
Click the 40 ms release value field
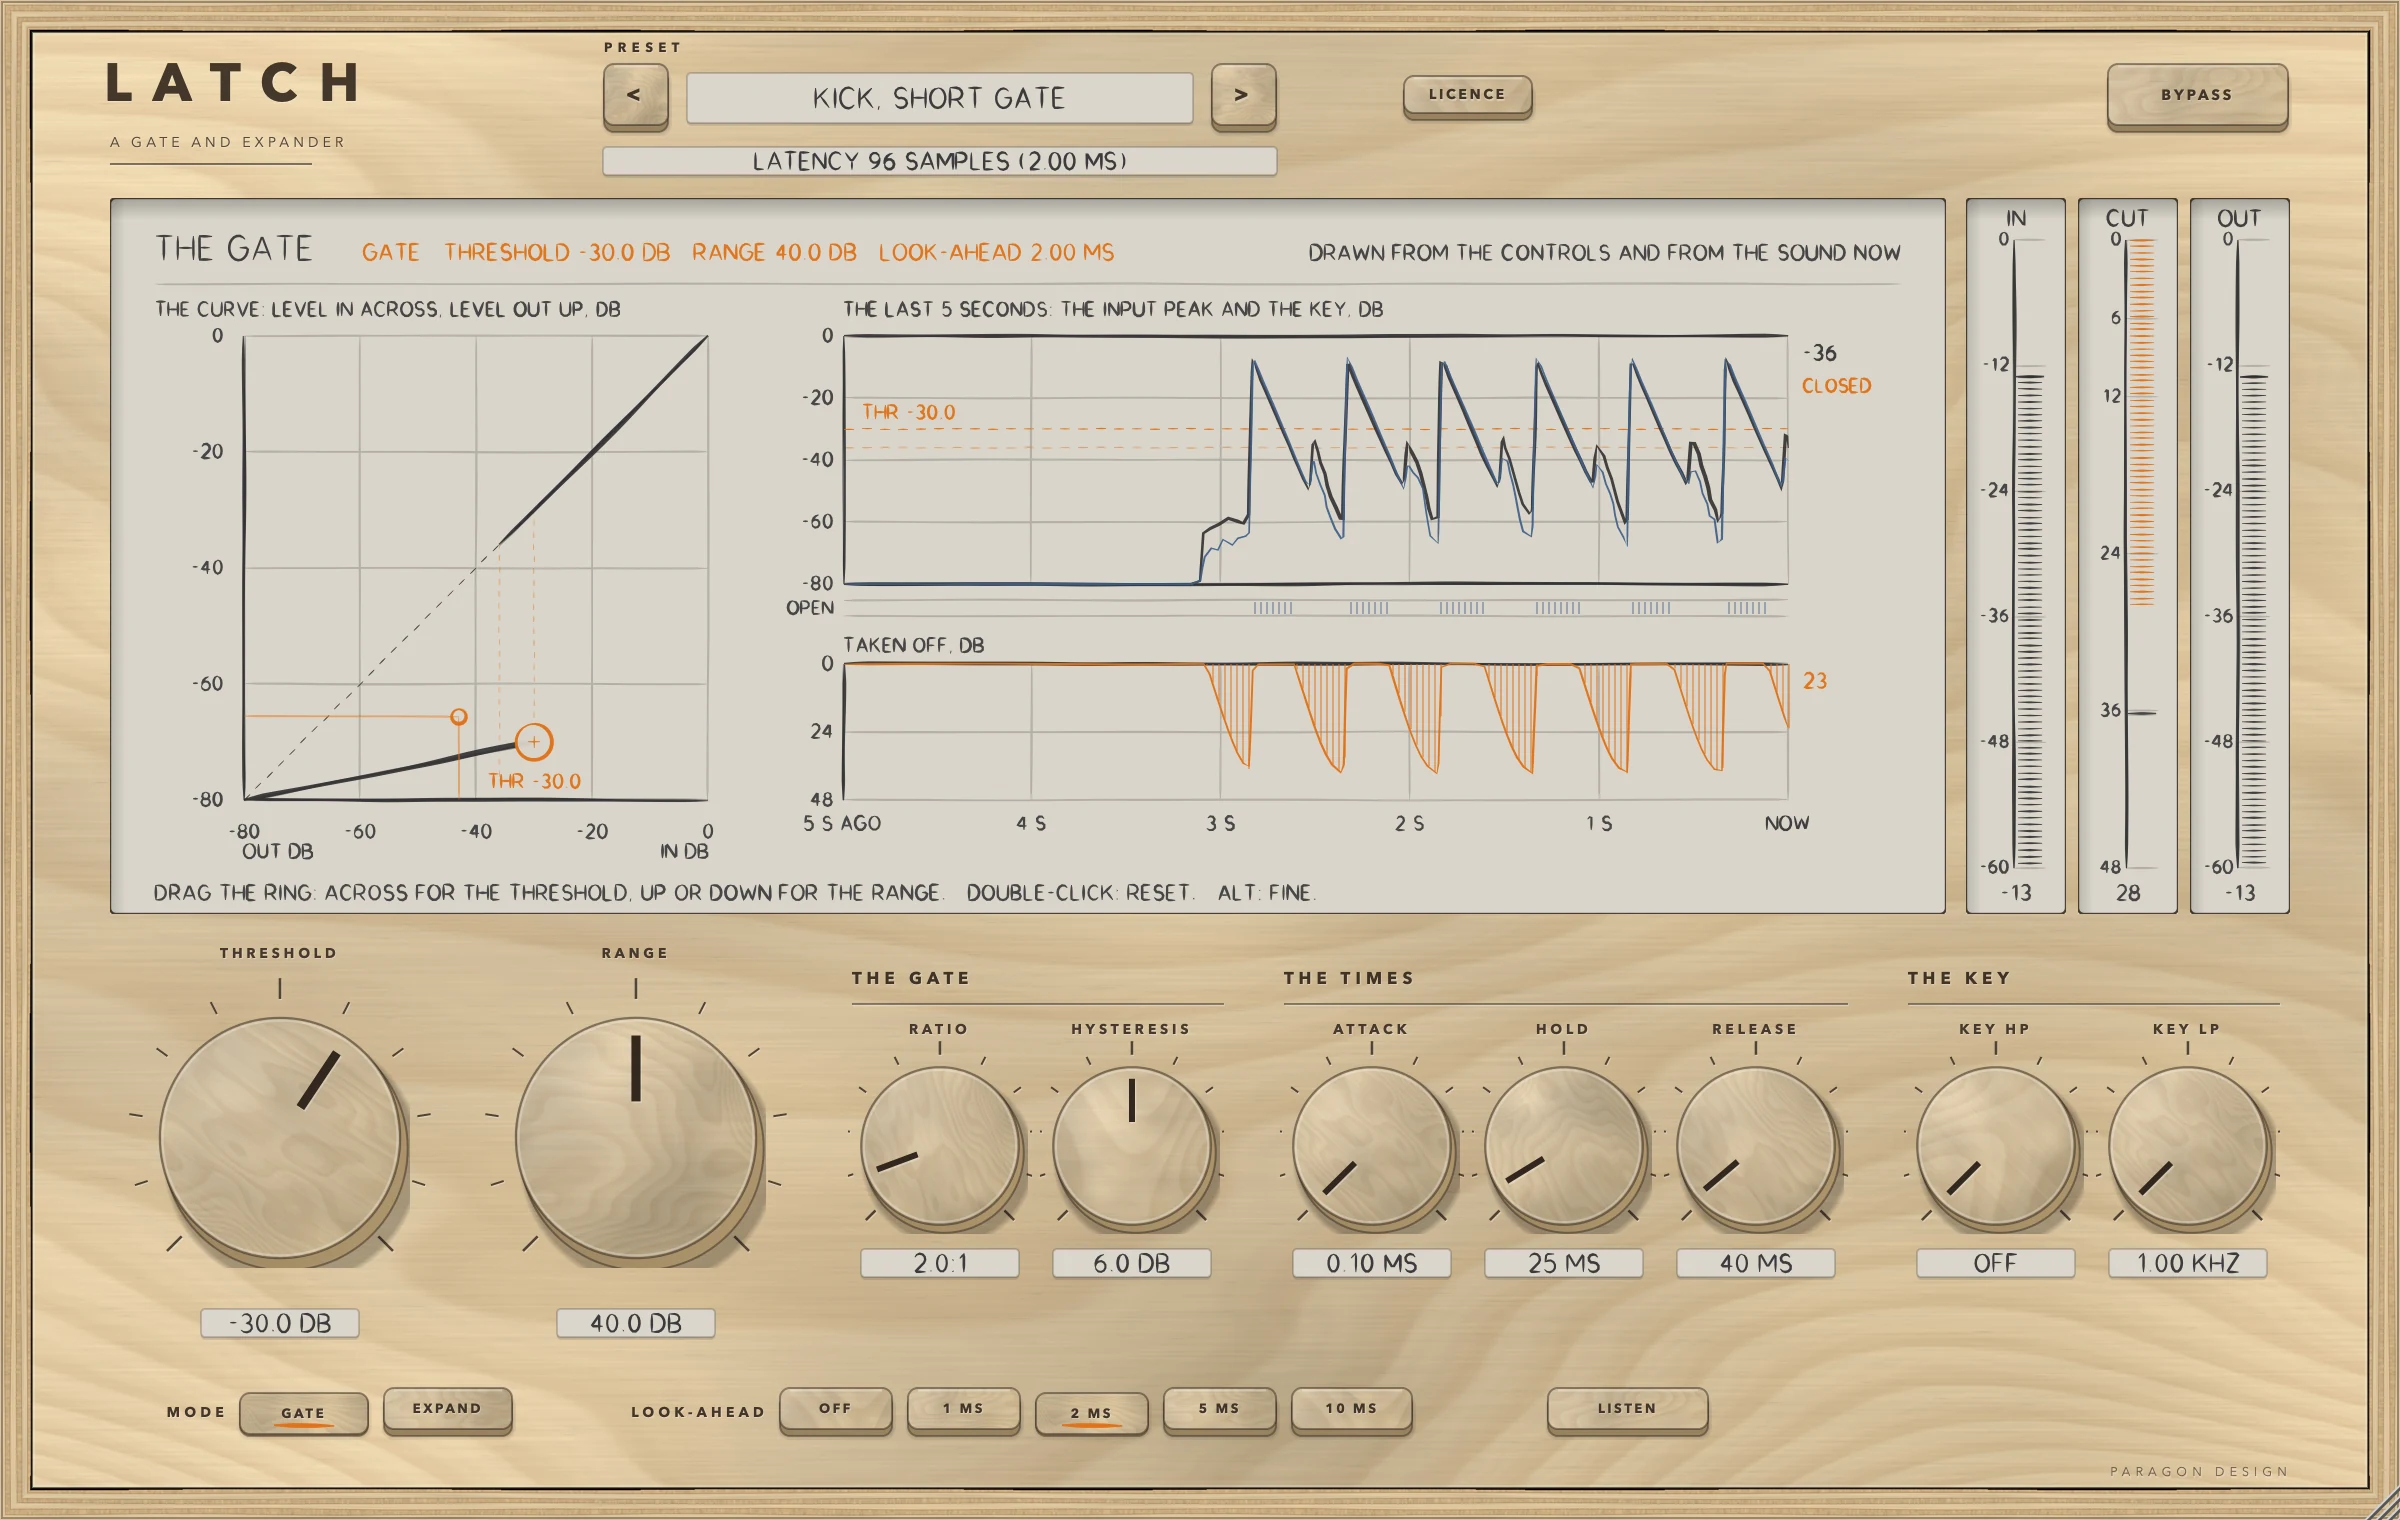pos(1756,1263)
